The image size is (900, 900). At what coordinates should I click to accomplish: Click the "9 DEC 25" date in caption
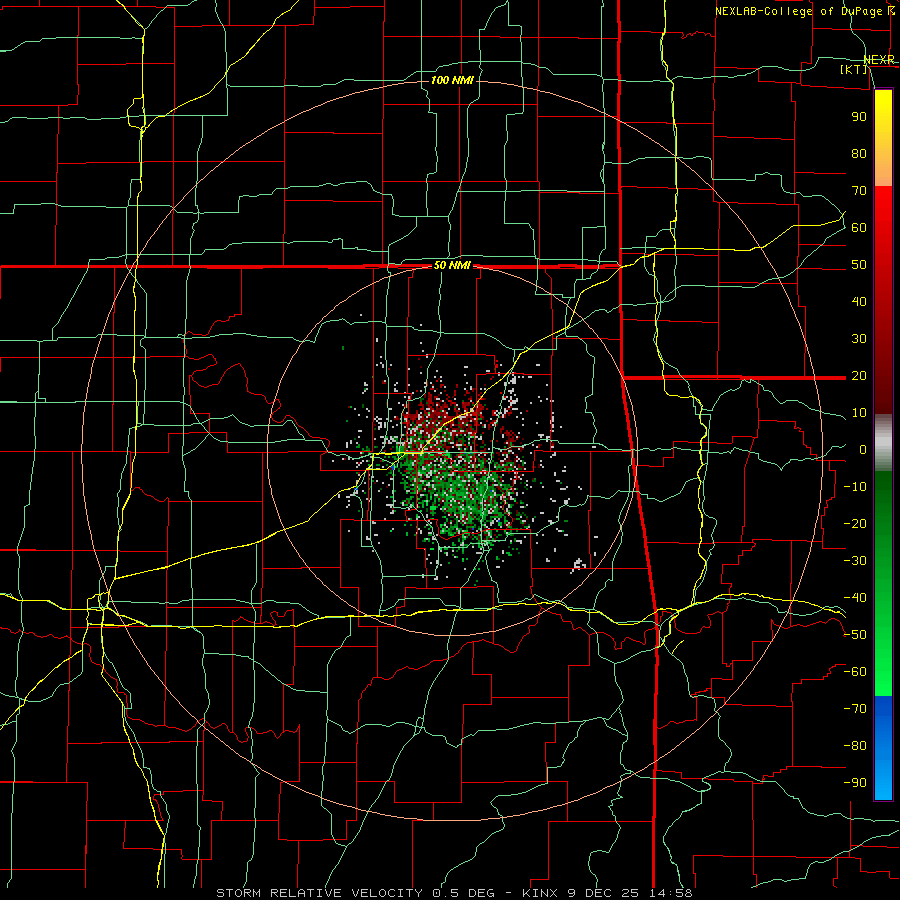pyautogui.click(x=603, y=893)
